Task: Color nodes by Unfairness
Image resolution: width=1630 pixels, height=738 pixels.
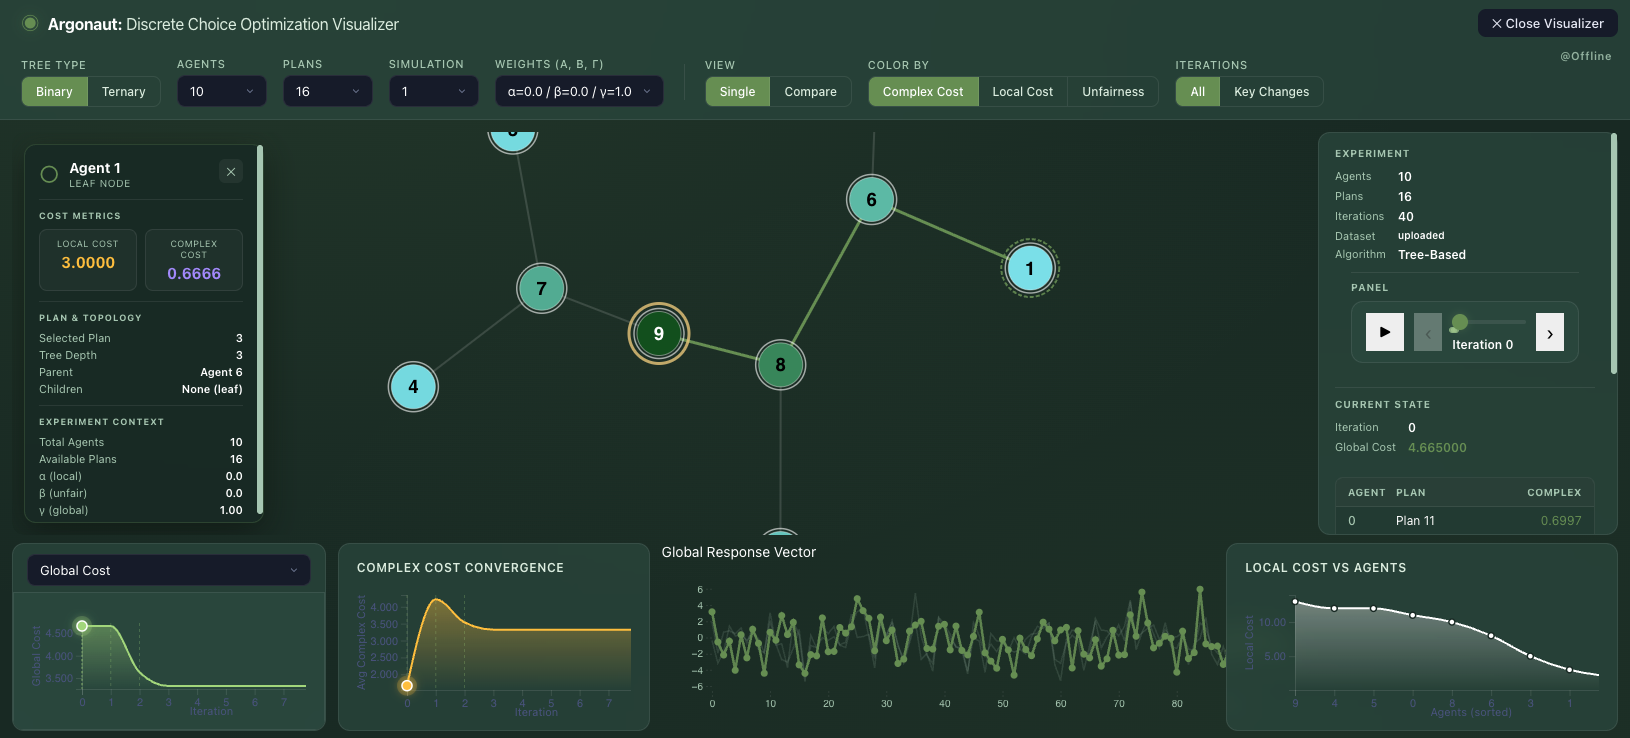Action: pos(1113,91)
